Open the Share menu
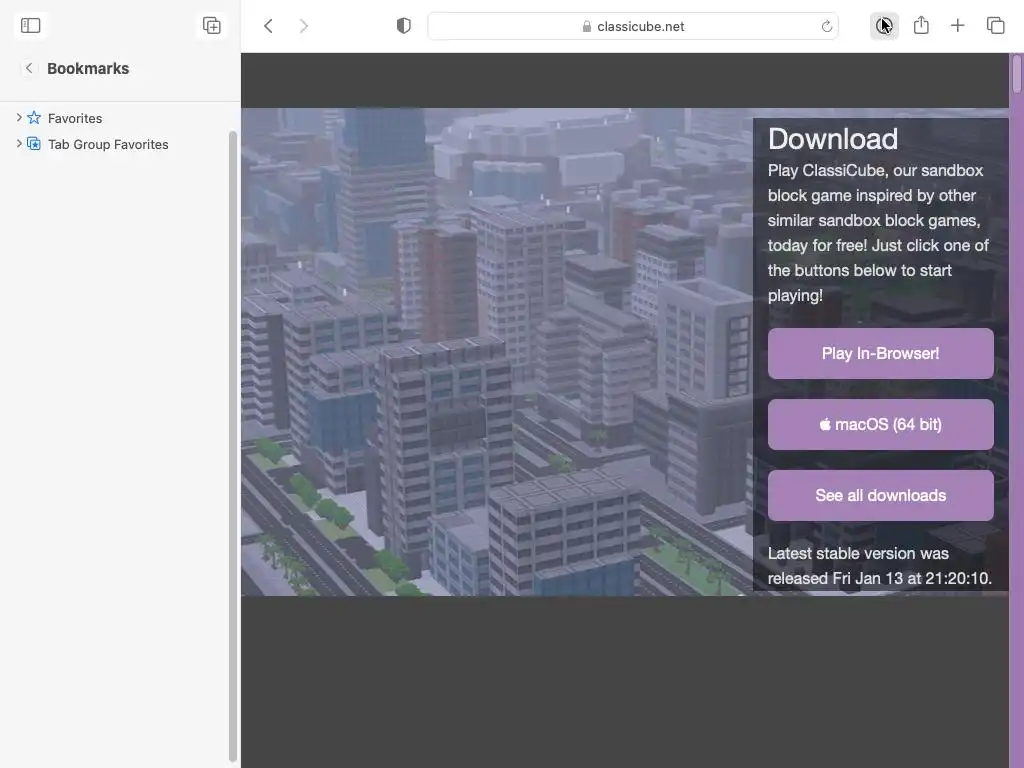Viewport: 1024px width, 768px height. click(x=921, y=25)
